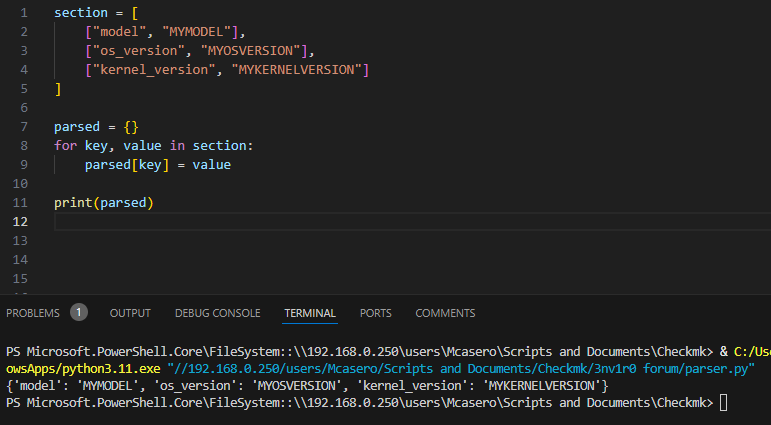Place cursor on empty line 12
This screenshot has width=771, height=425.
(x=300, y=221)
